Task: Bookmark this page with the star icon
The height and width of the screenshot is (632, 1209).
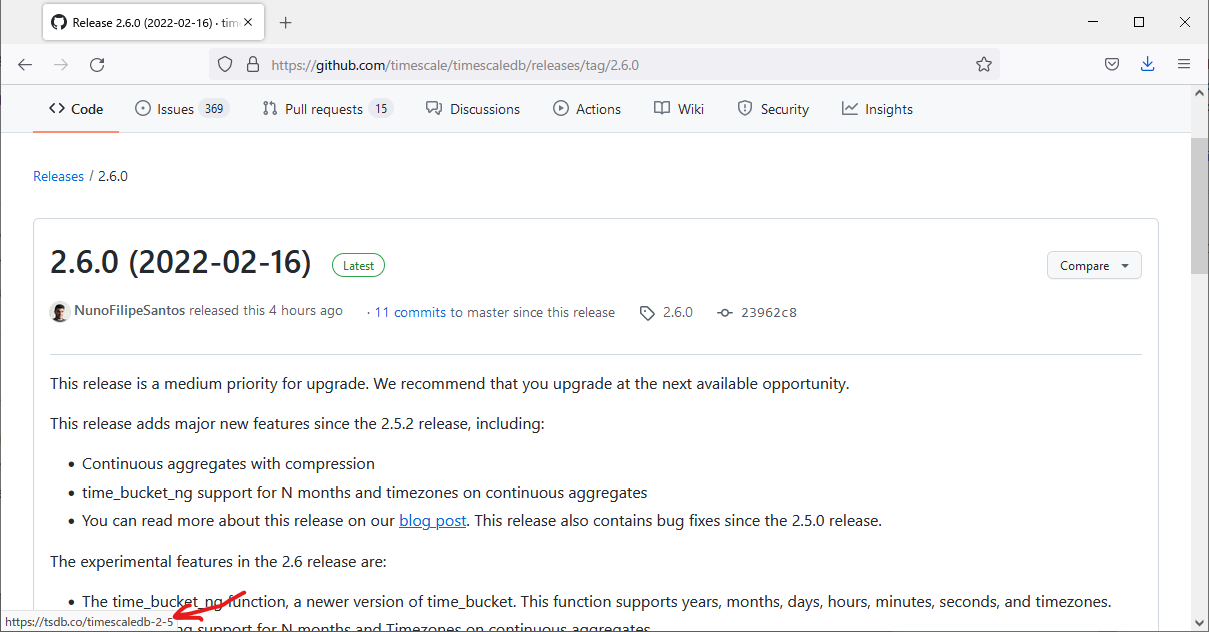Action: (x=984, y=64)
